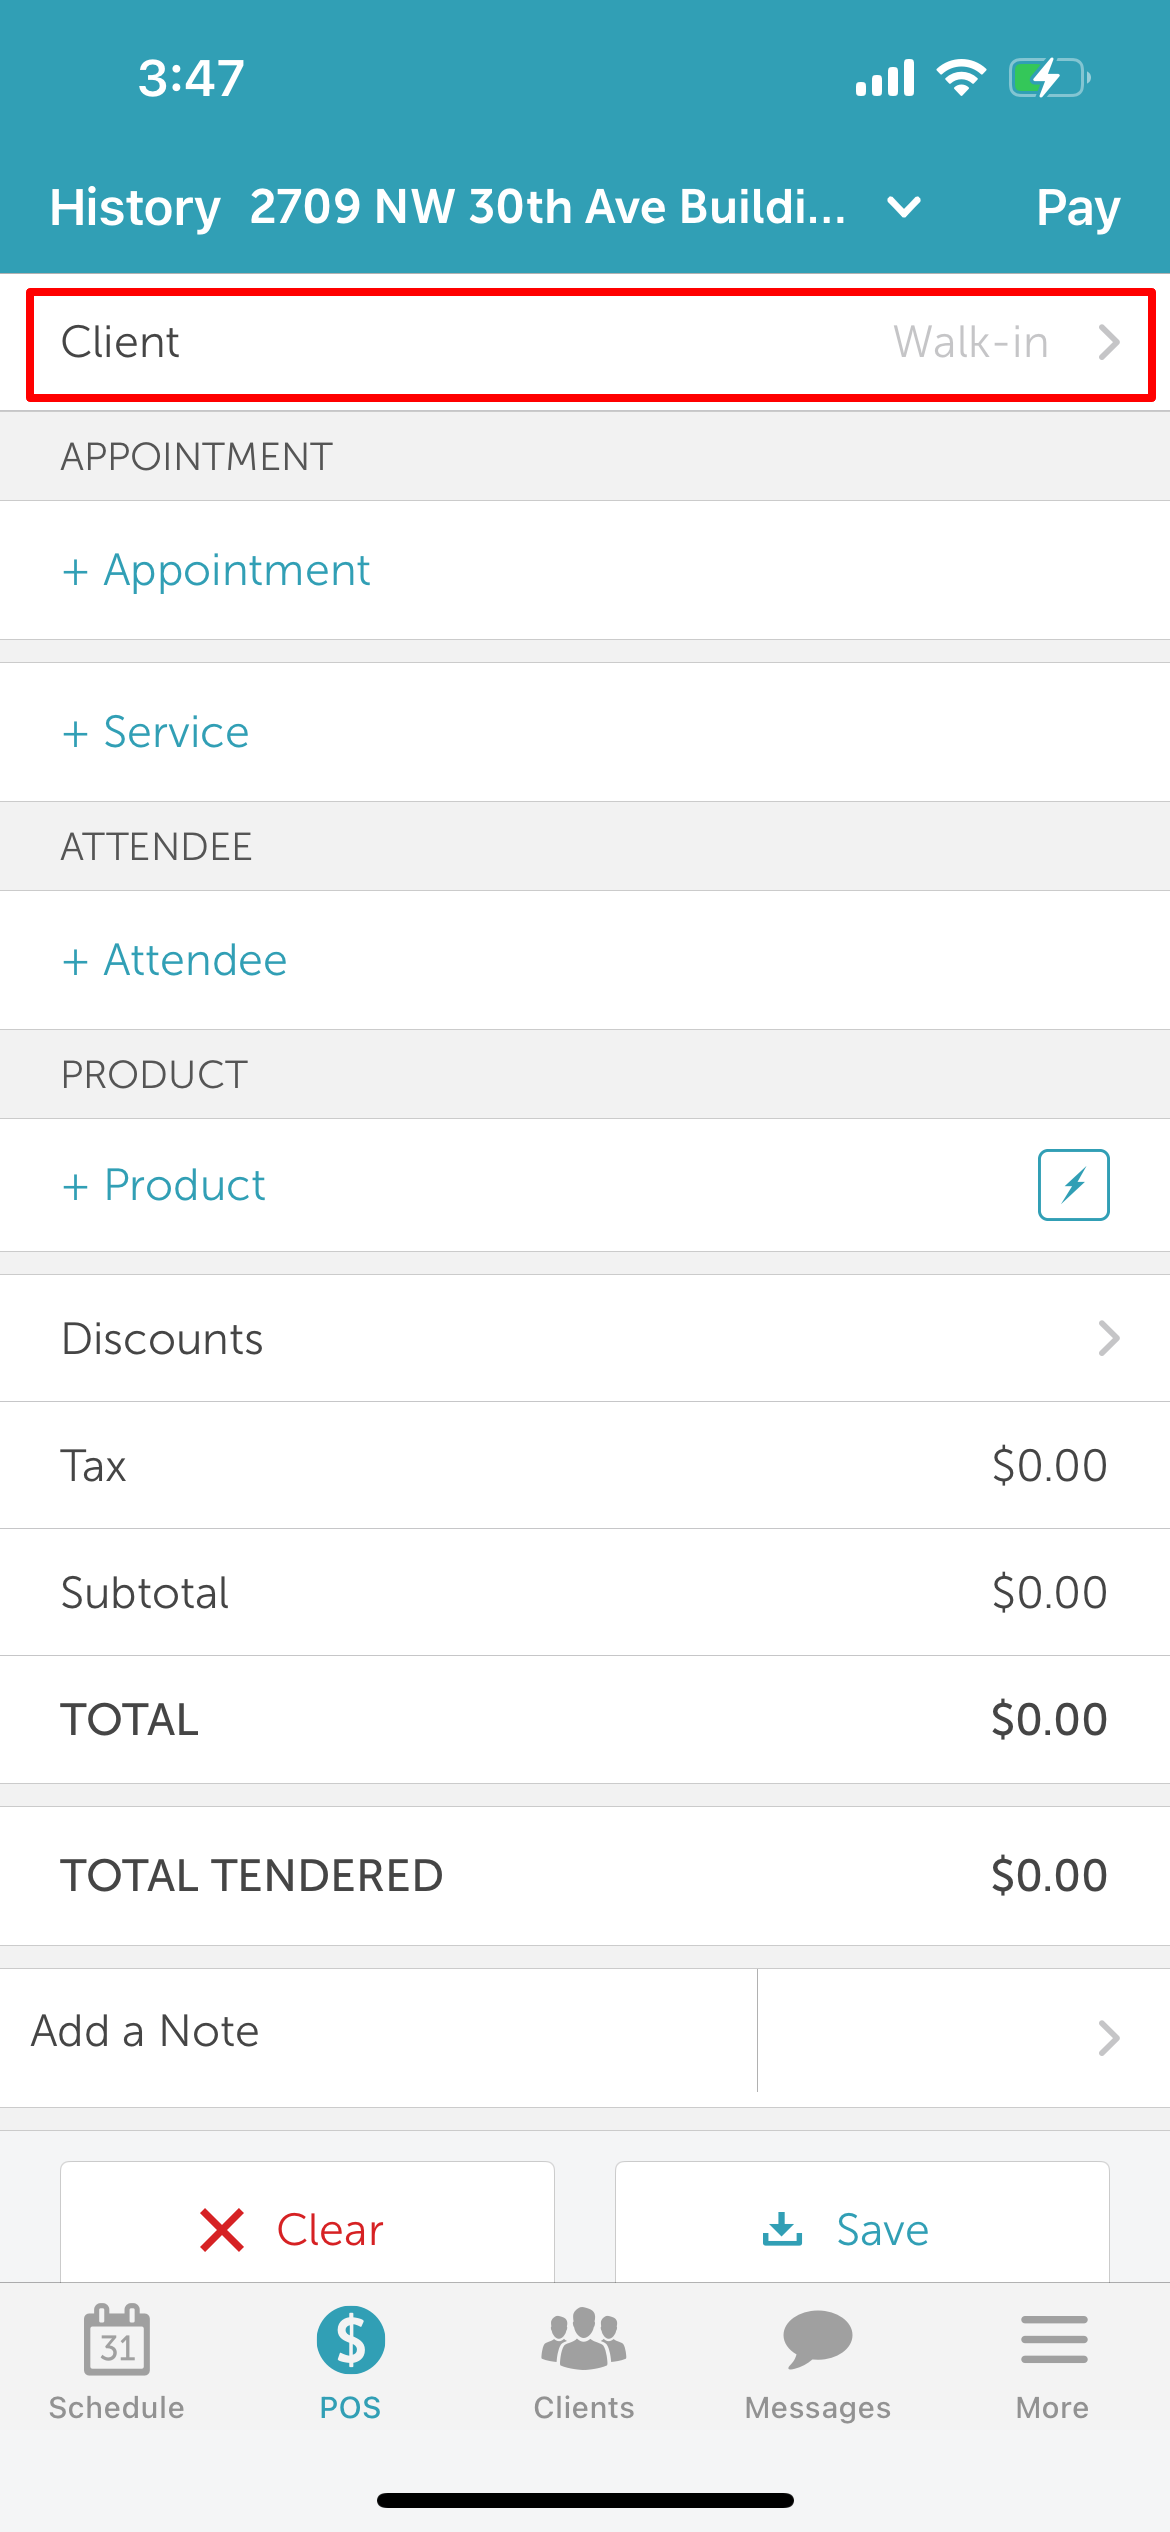Open the Client Walk-in row chevron
Screen dimensions: 1170x2532
point(1109,342)
